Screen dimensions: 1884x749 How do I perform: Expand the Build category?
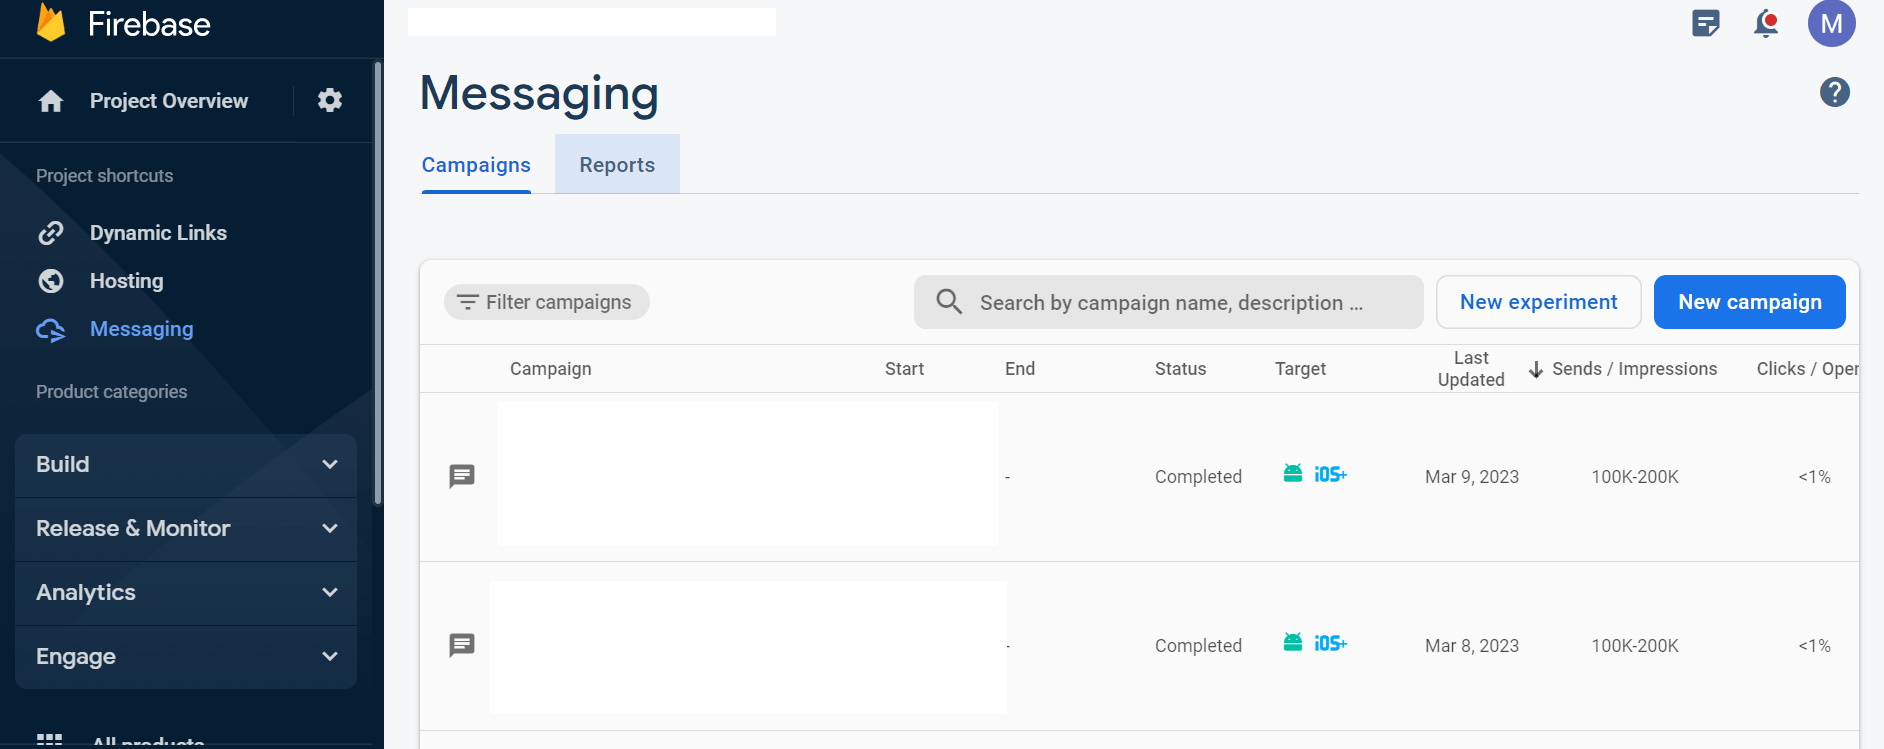coord(186,465)
